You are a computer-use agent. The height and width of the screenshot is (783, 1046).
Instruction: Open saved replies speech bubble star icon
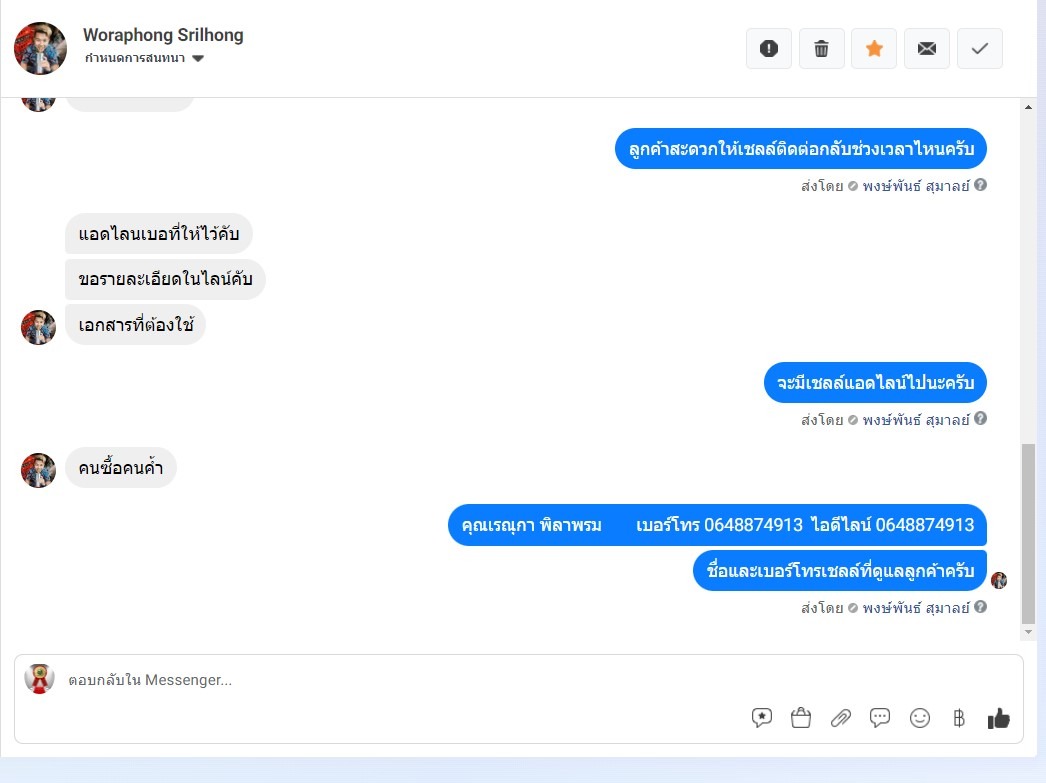tap(761, 718)
